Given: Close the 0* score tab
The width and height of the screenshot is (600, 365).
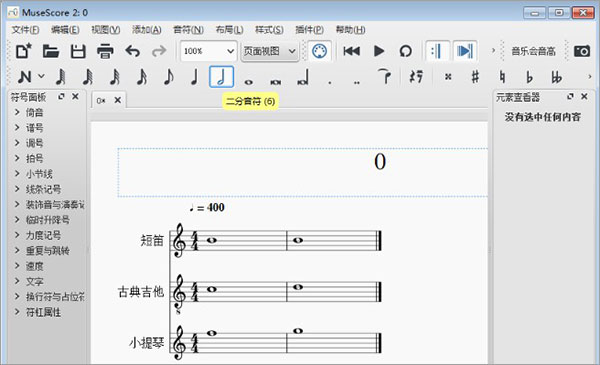Looking at the screenshot, I should [117, 100].
